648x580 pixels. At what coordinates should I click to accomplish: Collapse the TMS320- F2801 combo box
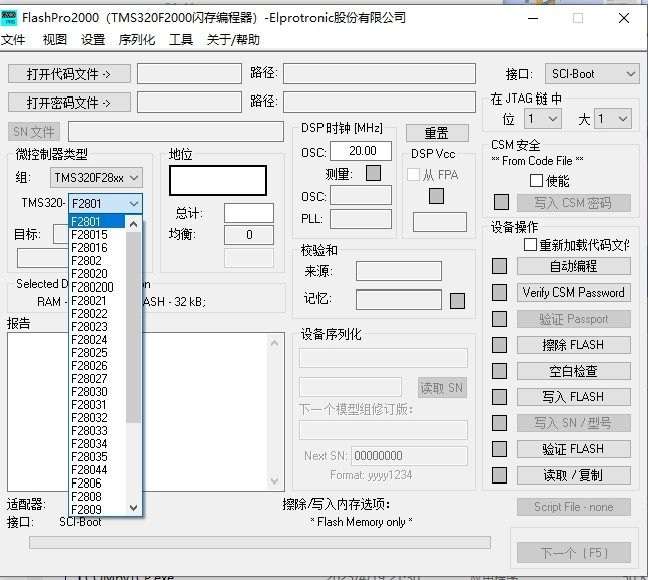coord(105,203)
